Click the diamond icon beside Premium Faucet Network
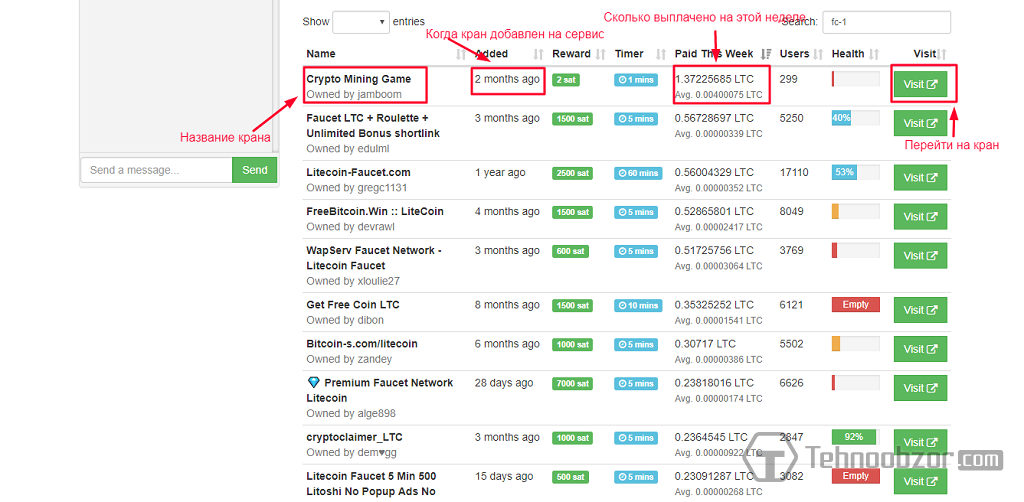The width and height of the screenshot is (1024, 502). [x=312, y=383]
